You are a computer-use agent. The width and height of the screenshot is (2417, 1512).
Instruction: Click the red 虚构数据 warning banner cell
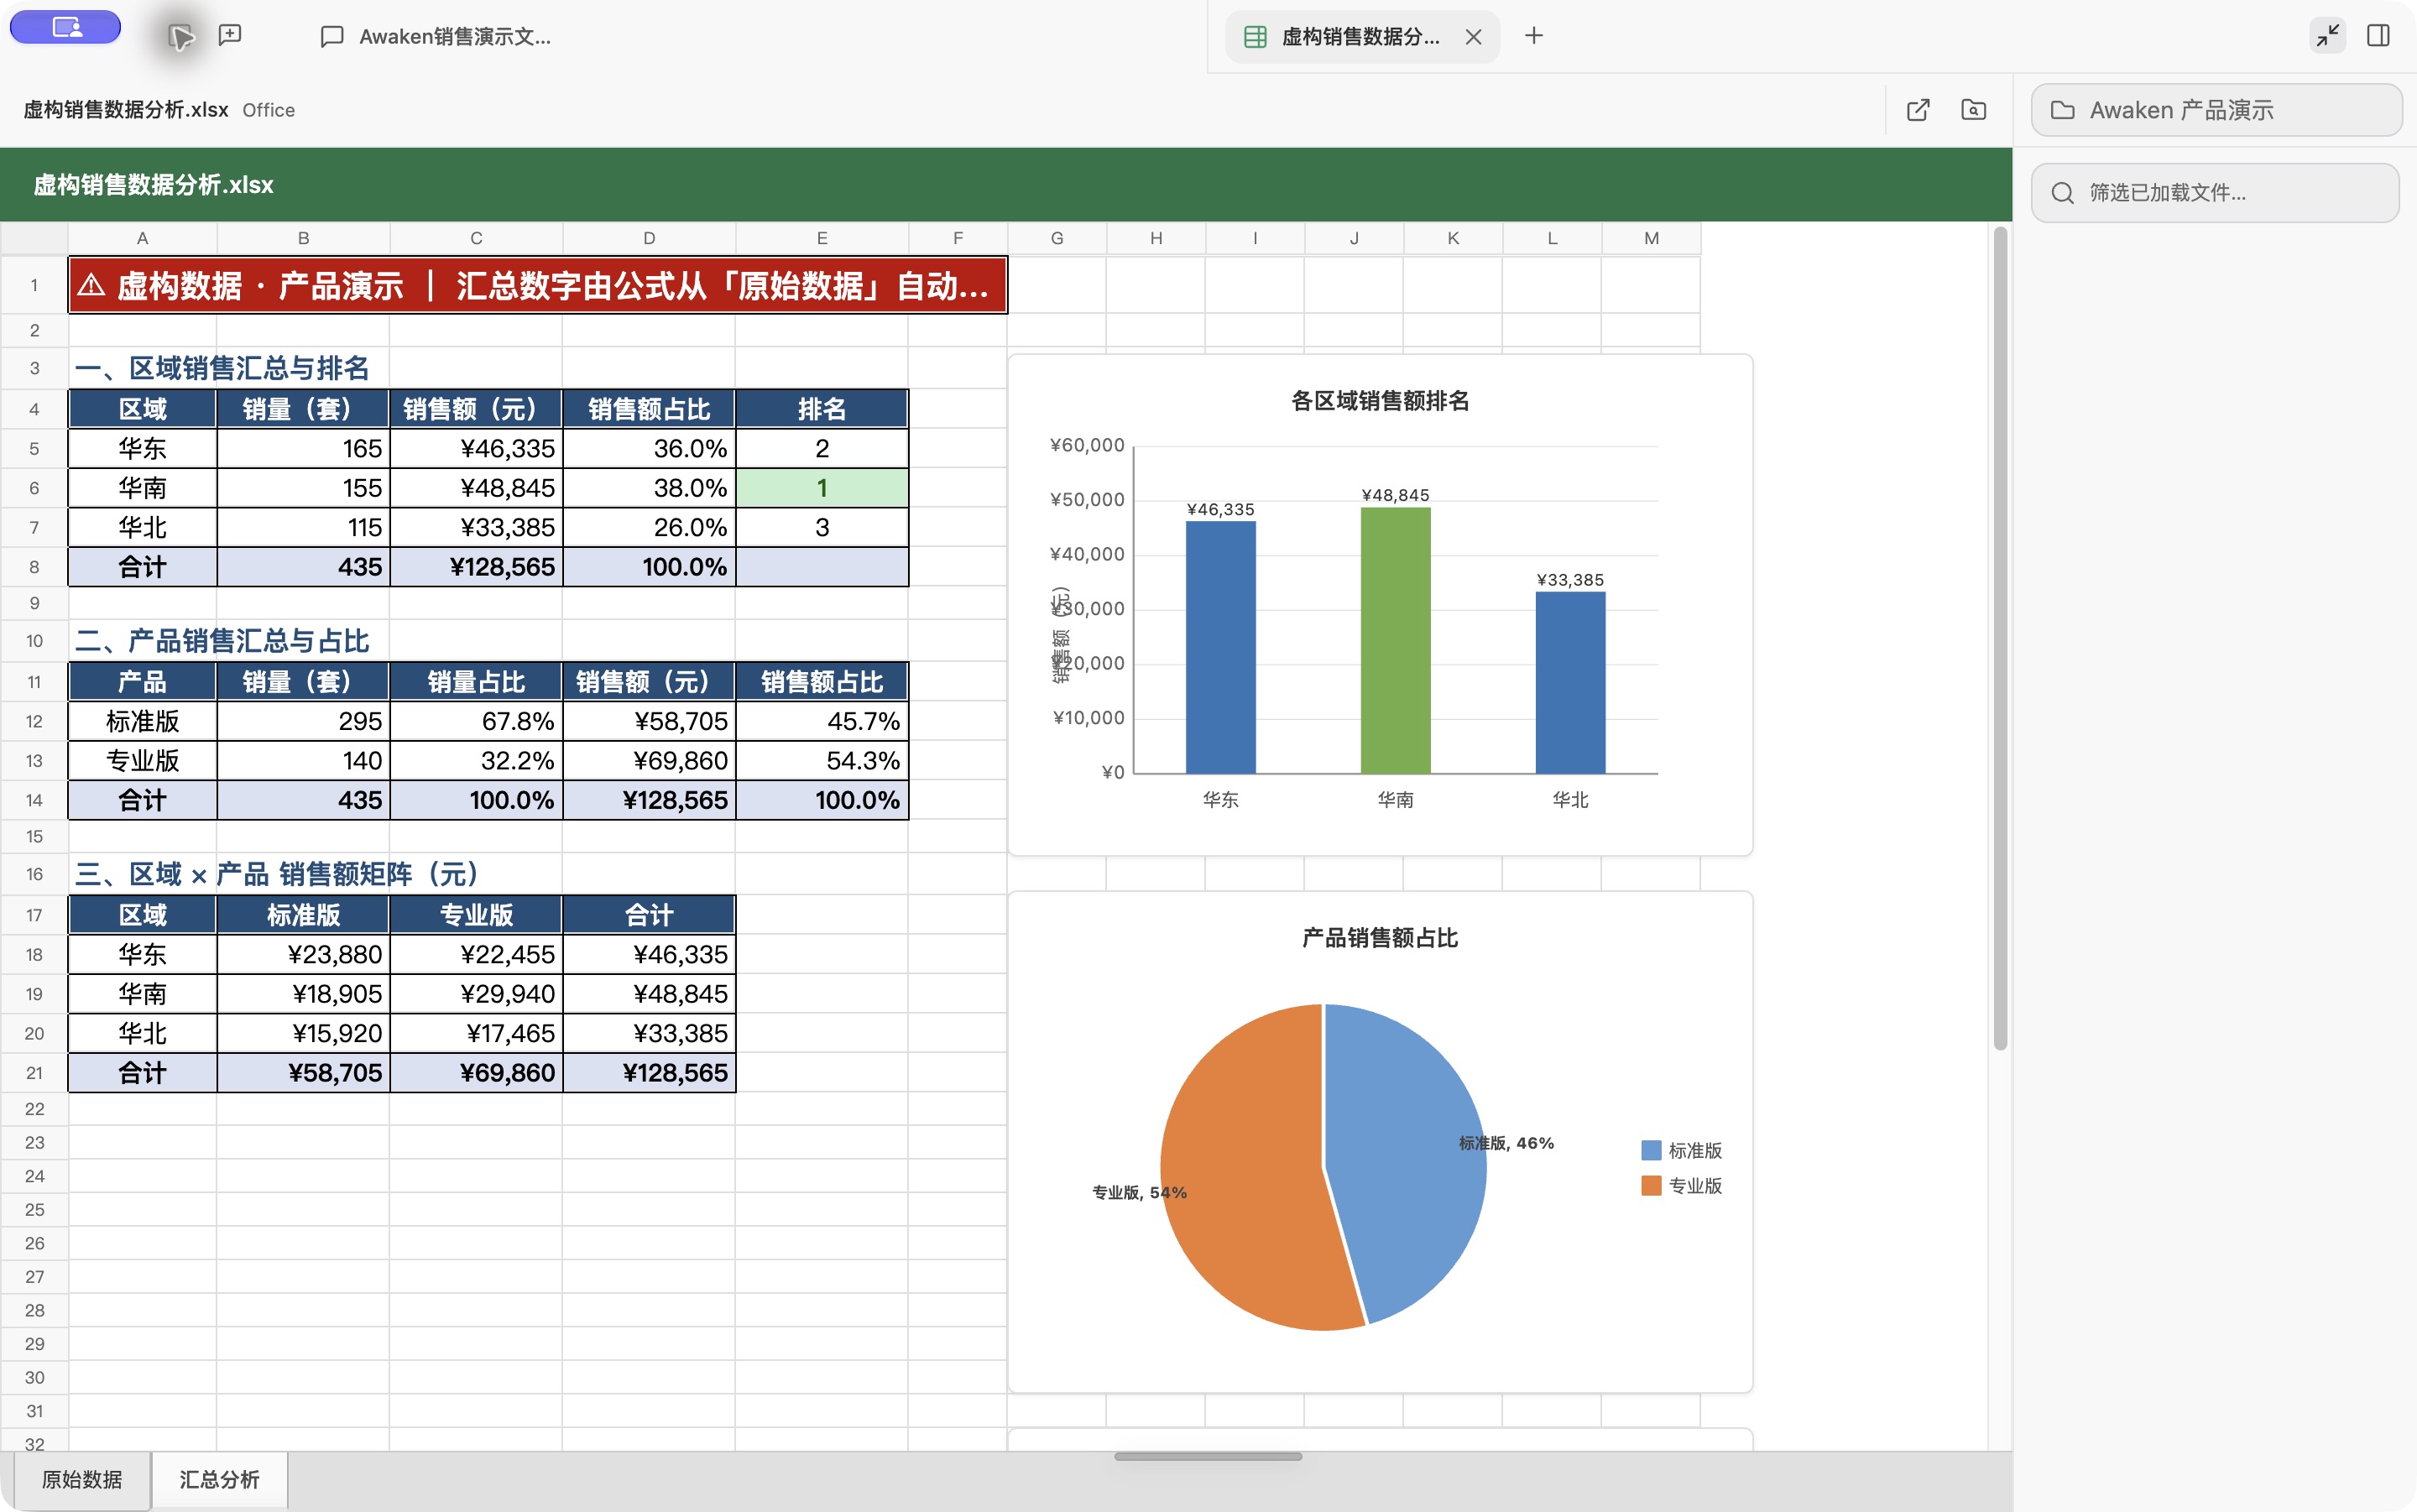(x=538, y=286)
